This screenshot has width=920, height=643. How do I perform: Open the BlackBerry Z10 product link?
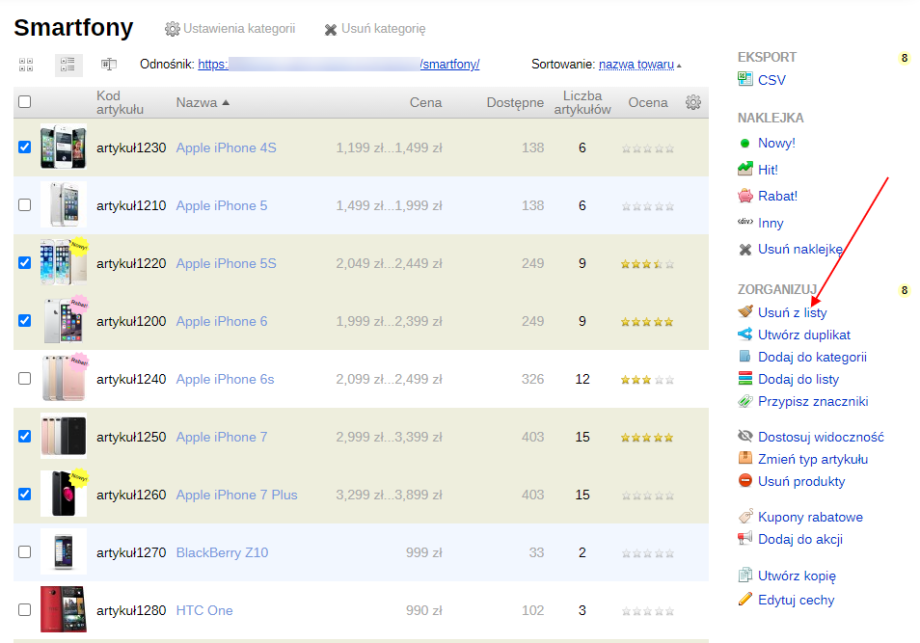click(x=222, y=553)
